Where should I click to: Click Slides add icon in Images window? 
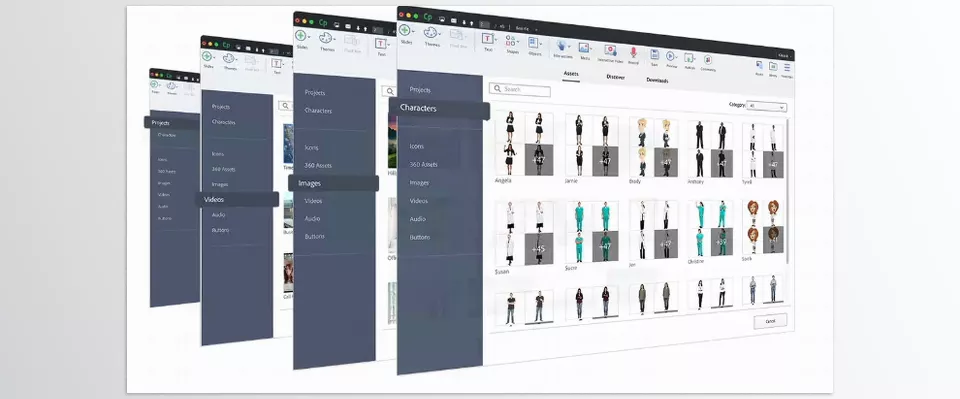click(x=301, y=35)
